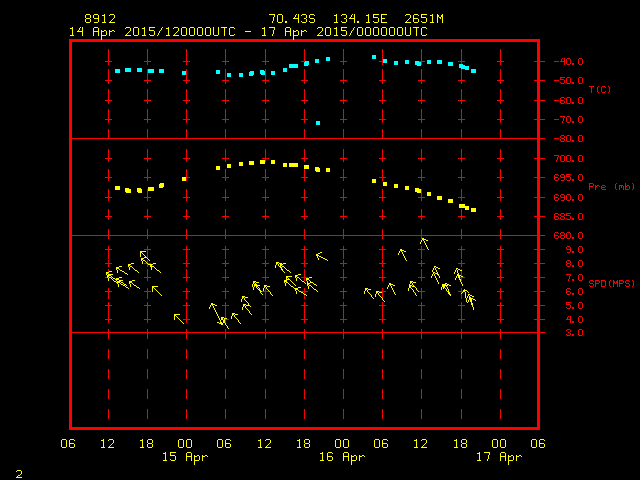This screenshot has width=640, height=480.
Task: Click the 685.0 pressure tick label
Action: [x=568, y=217]
